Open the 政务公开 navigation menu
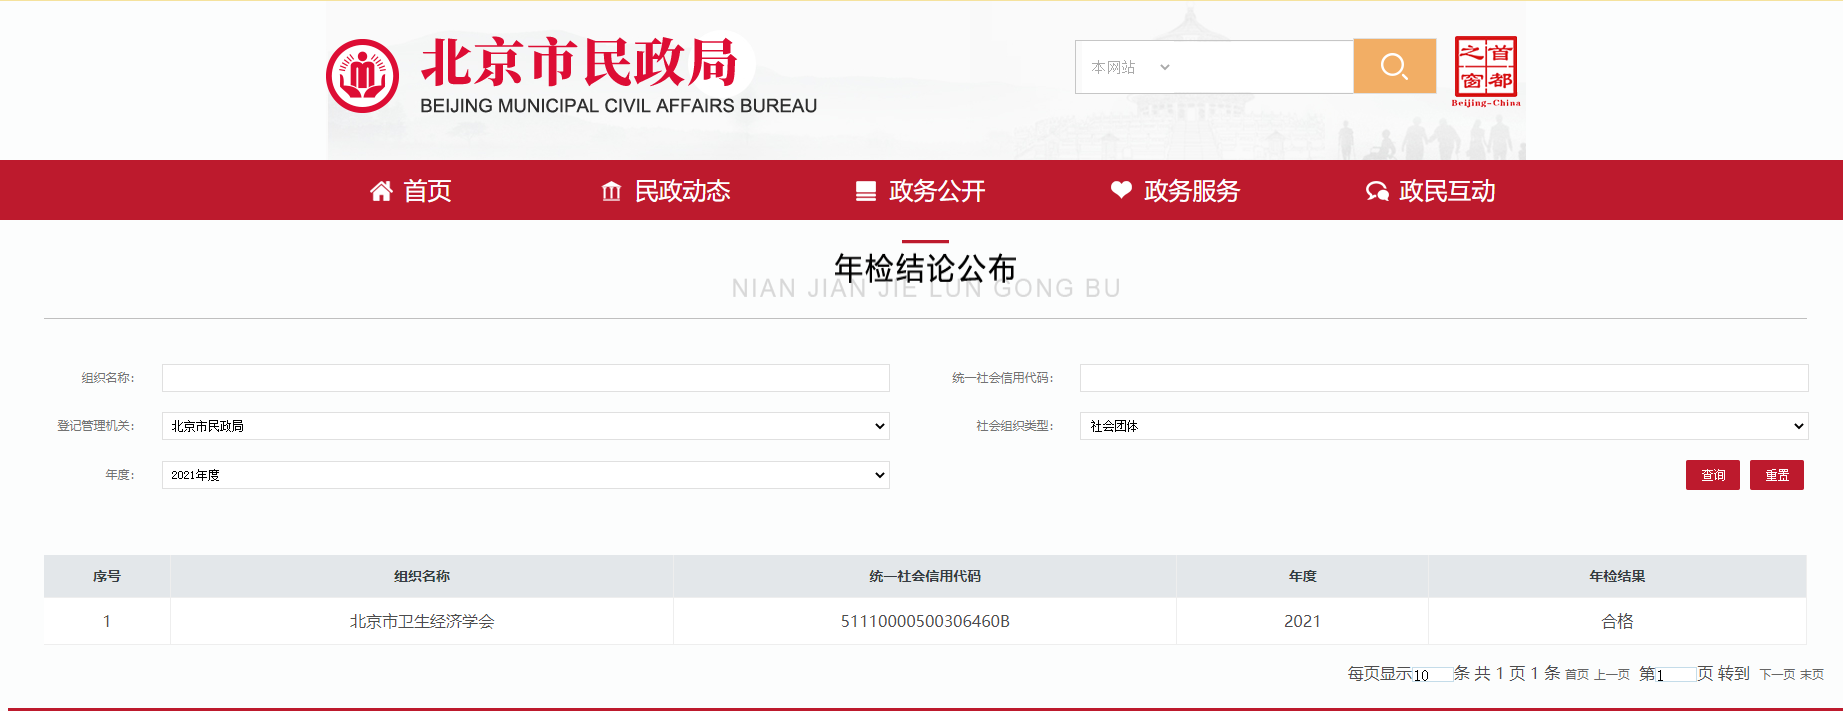 [937, 191]
